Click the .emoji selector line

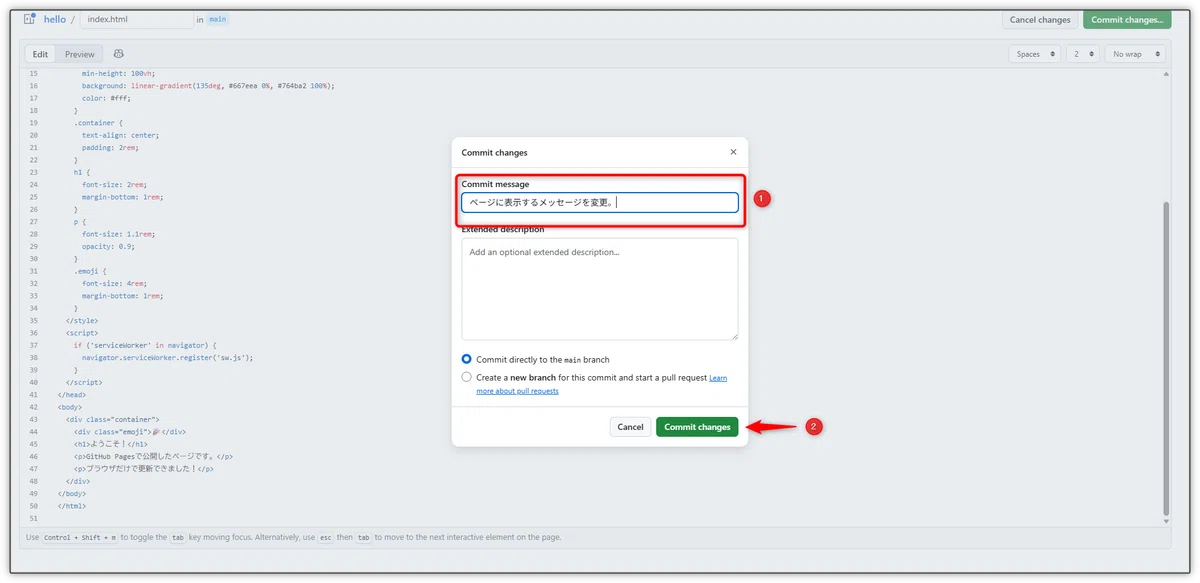[92, 271]
